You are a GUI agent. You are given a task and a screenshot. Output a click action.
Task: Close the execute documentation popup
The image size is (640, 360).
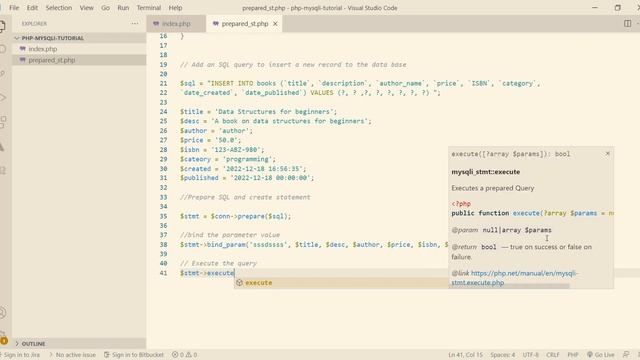pos(608,153)
